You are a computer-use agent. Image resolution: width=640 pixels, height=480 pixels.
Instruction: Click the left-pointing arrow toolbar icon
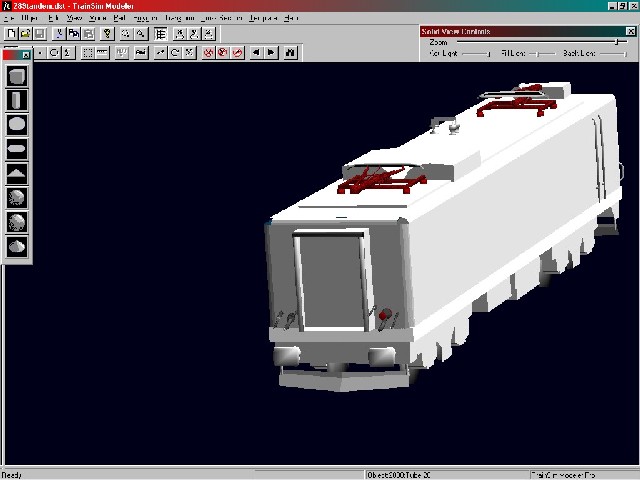[x=256, y=52]
